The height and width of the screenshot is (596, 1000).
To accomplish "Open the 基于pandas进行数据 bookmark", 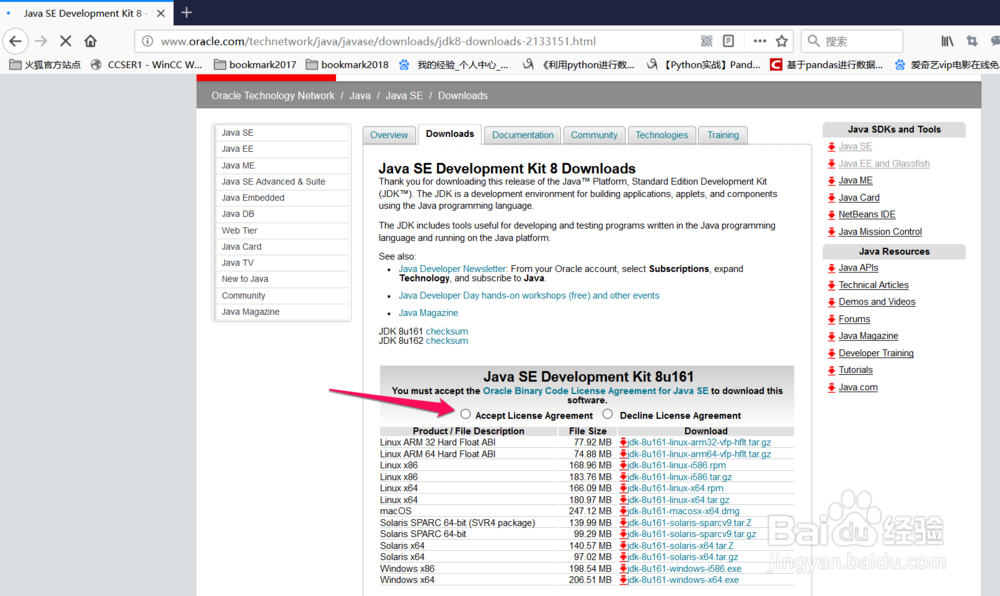I will coord(827,64).
